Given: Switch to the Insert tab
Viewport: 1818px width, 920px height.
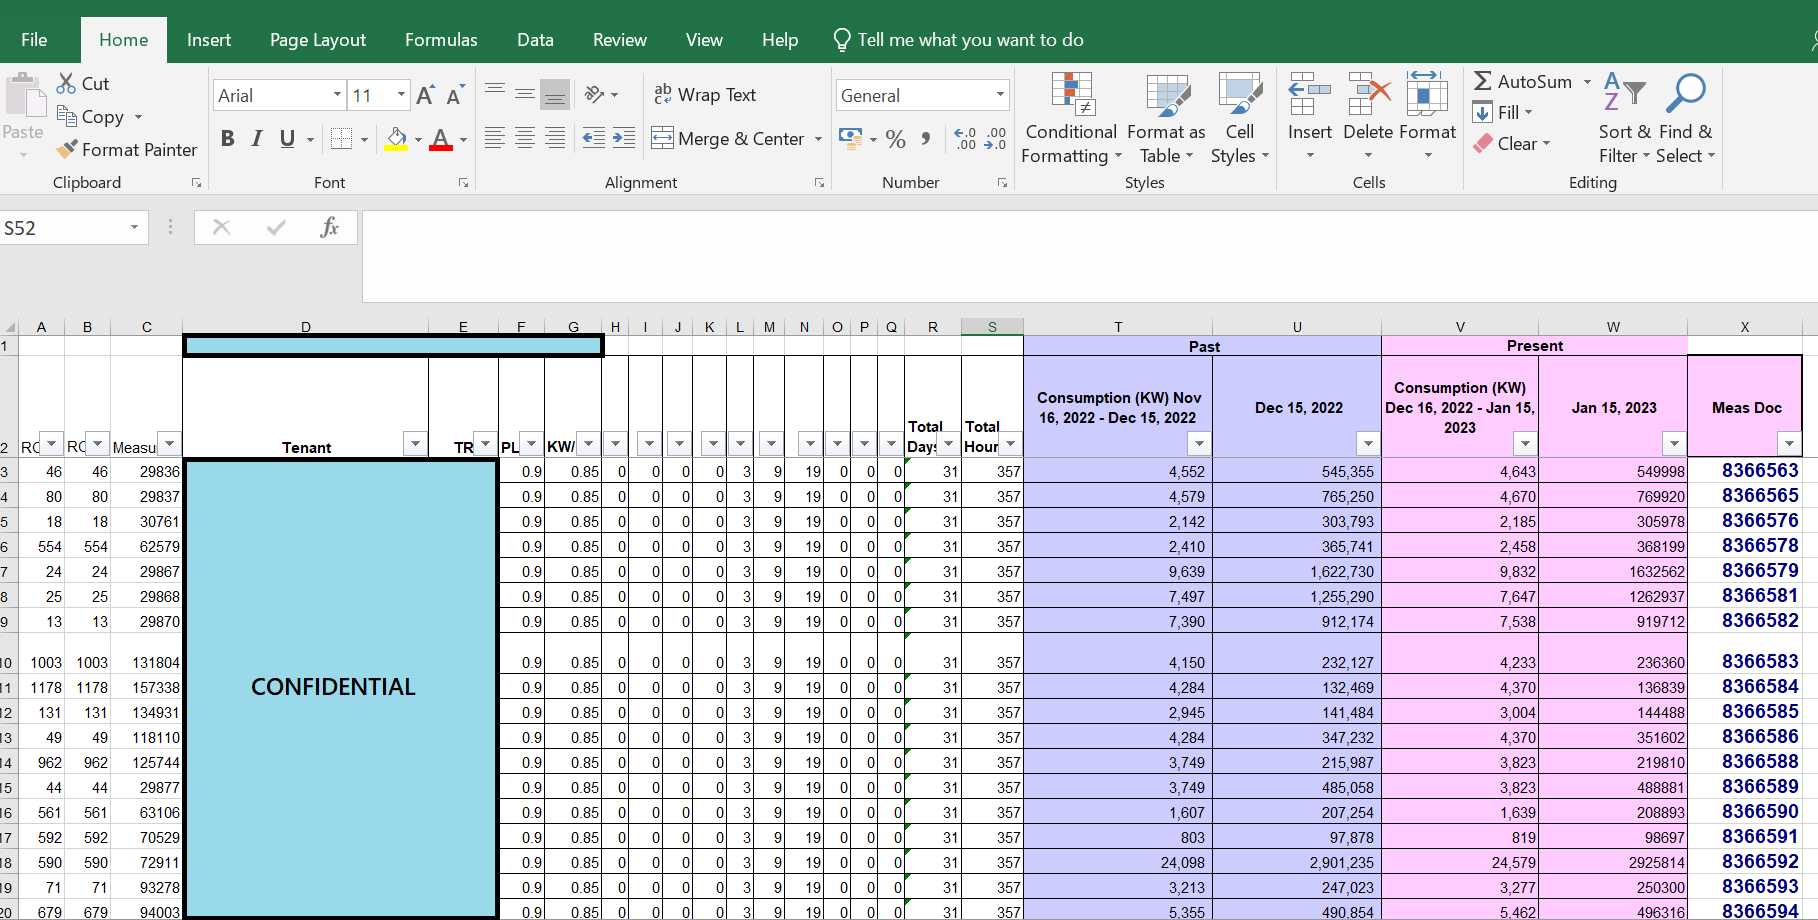Looking at the screenshot, I should (x=209, y=40).
